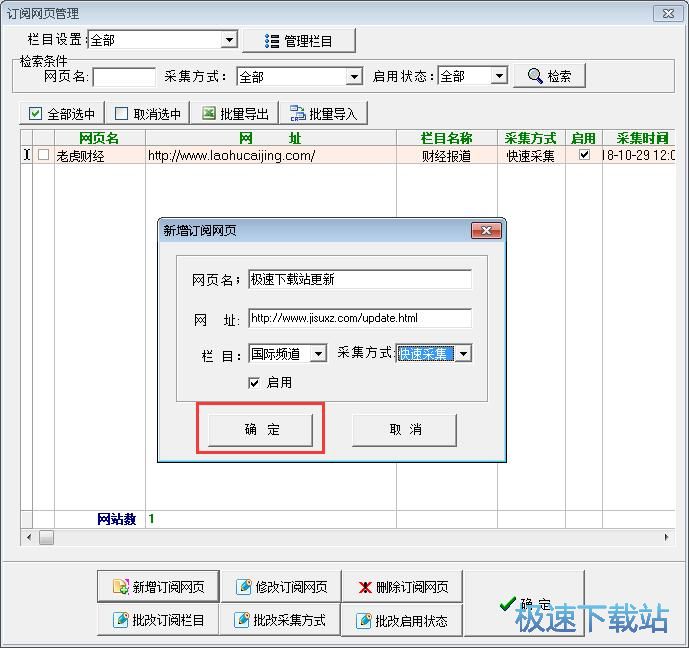Click the horizontal scrollbar thumb of the table
The image size is (689, 648).
(46, 537)
